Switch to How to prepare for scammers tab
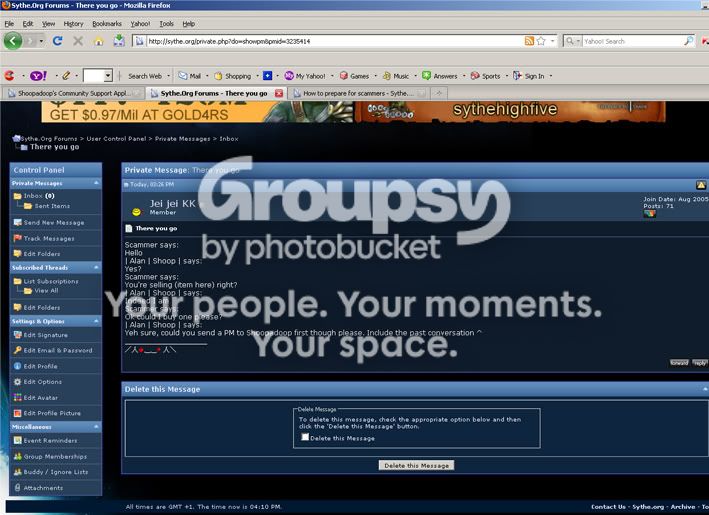This screenshot has width=709, height=515. point(357,93)
